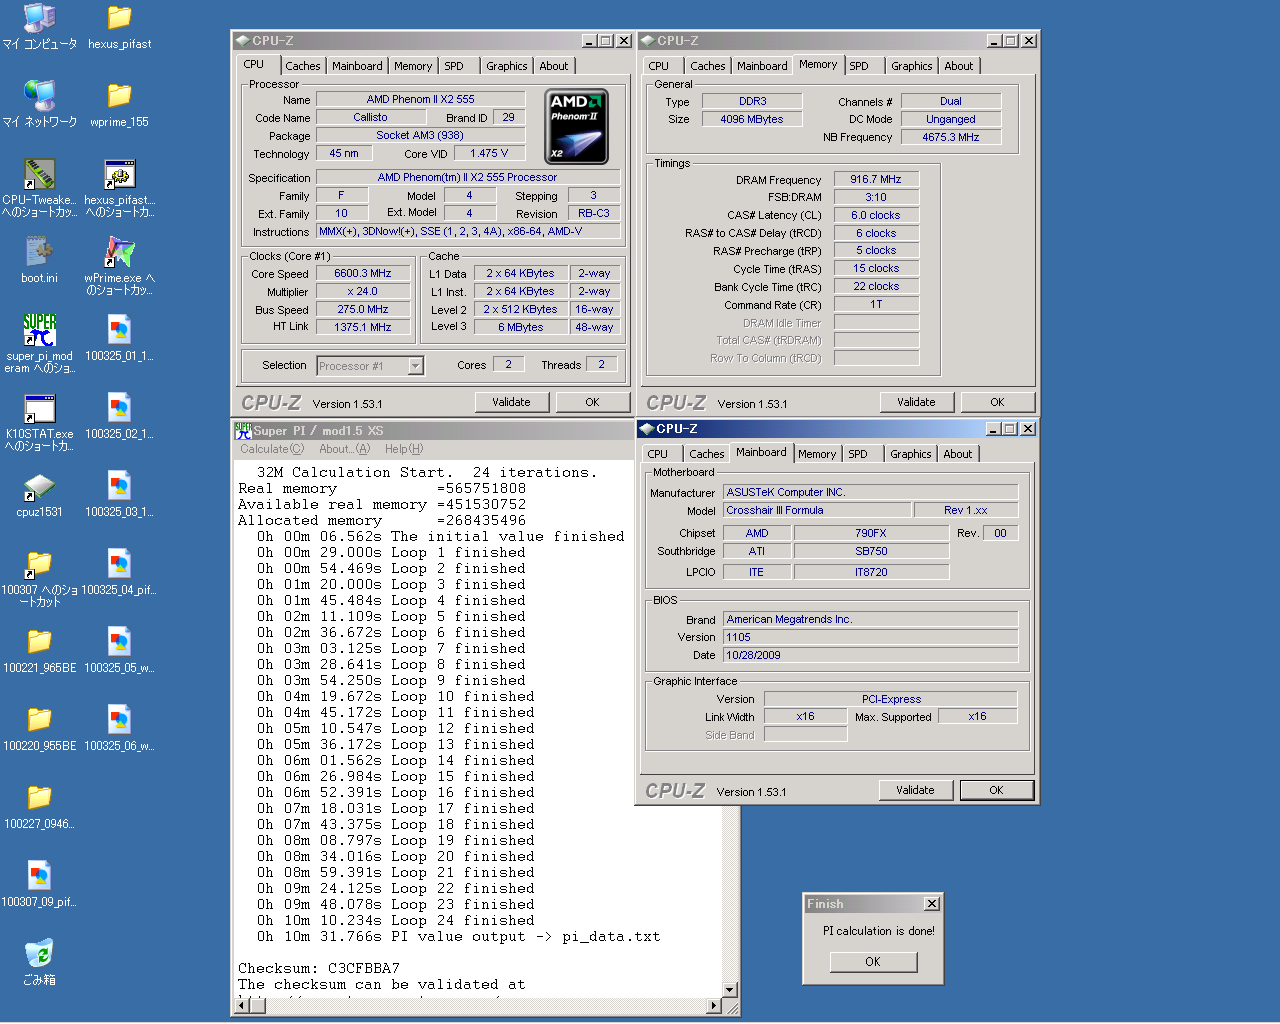Click Validate in the Mainboard CPU-Z window
This screenshot has height=1024, width=1280.
pos(915,790)
